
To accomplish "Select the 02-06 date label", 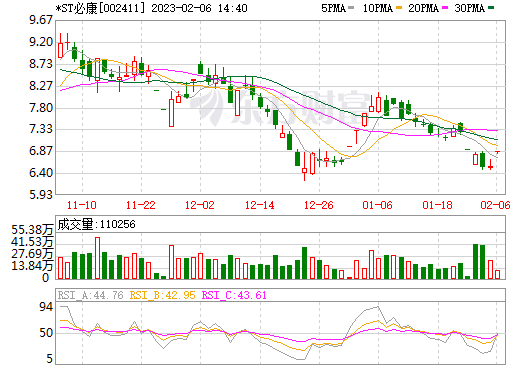I will click(495, 205).
